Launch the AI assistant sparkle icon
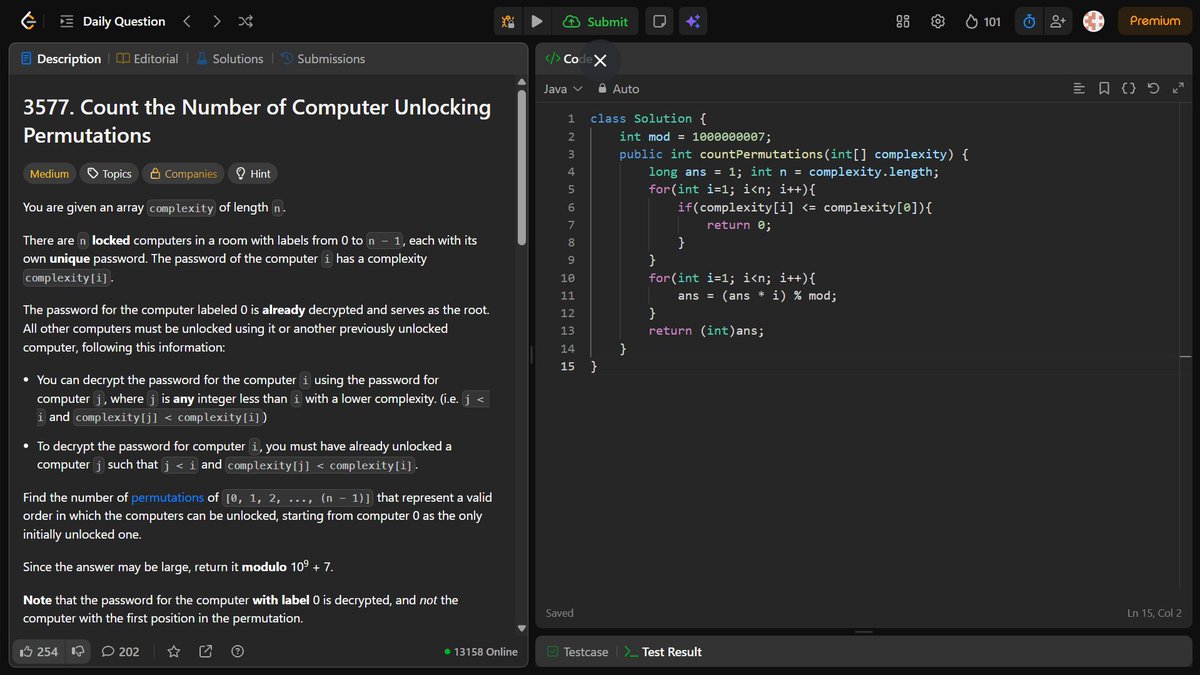 point(693,21)
